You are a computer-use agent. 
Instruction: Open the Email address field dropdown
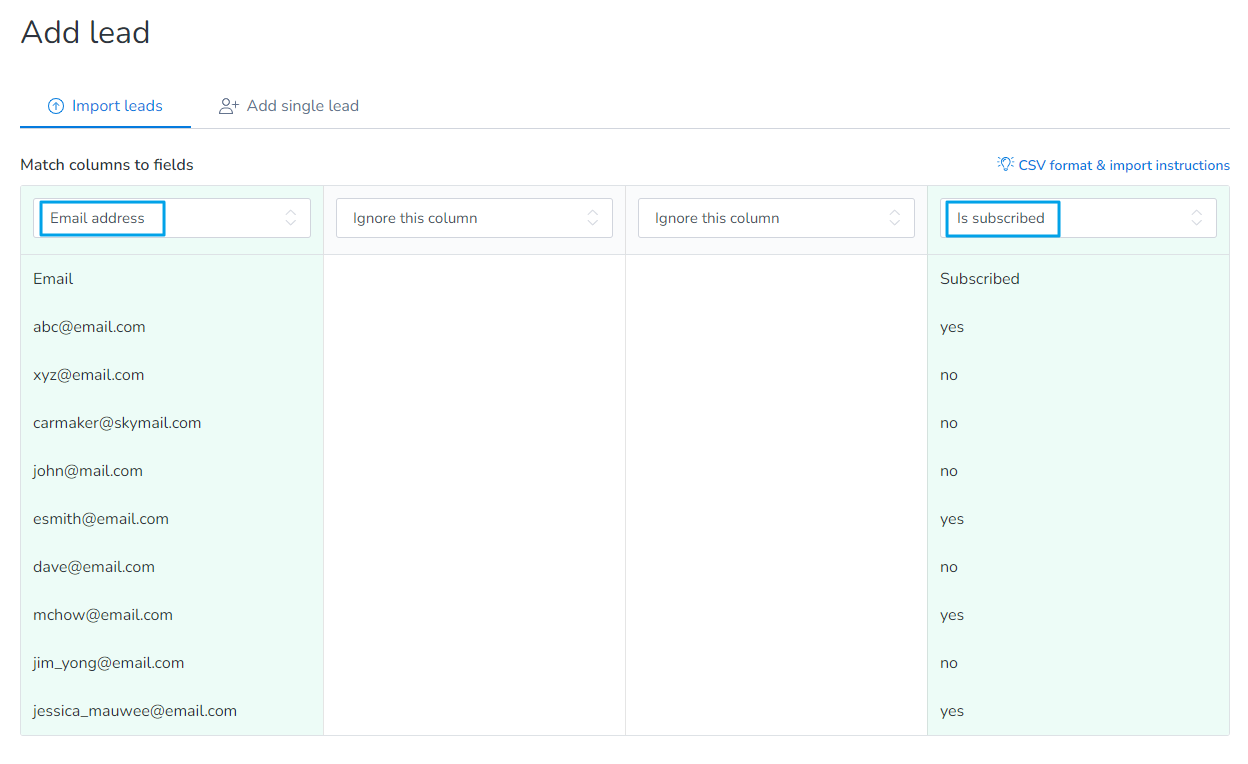tap(172, 218)
